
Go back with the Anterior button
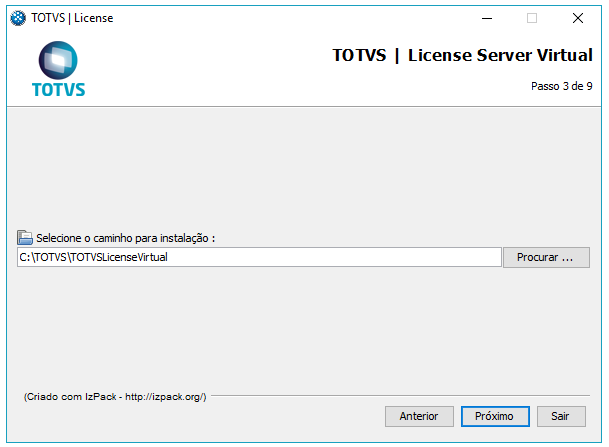point(419,416)
